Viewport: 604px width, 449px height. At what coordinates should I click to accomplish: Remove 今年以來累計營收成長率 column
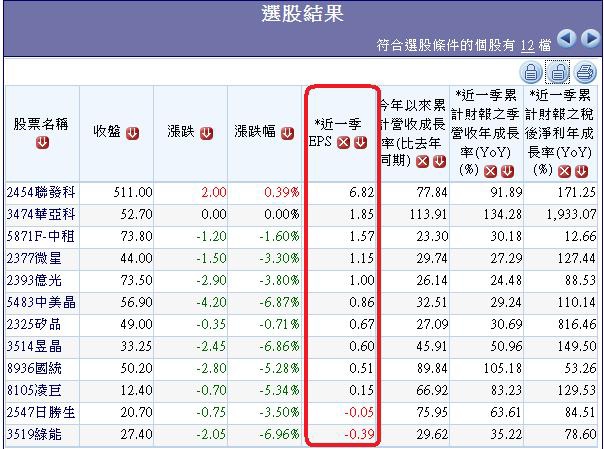(x=422, y=162)
